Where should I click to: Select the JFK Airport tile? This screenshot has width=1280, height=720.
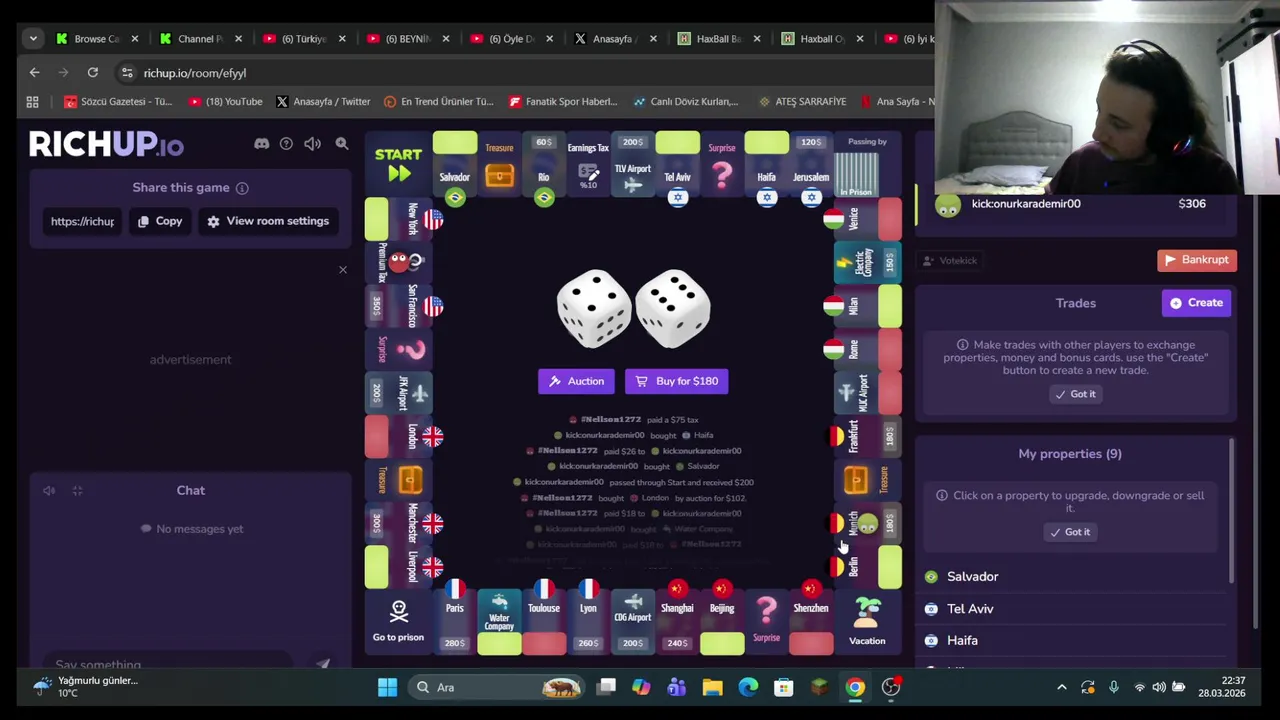398,393
